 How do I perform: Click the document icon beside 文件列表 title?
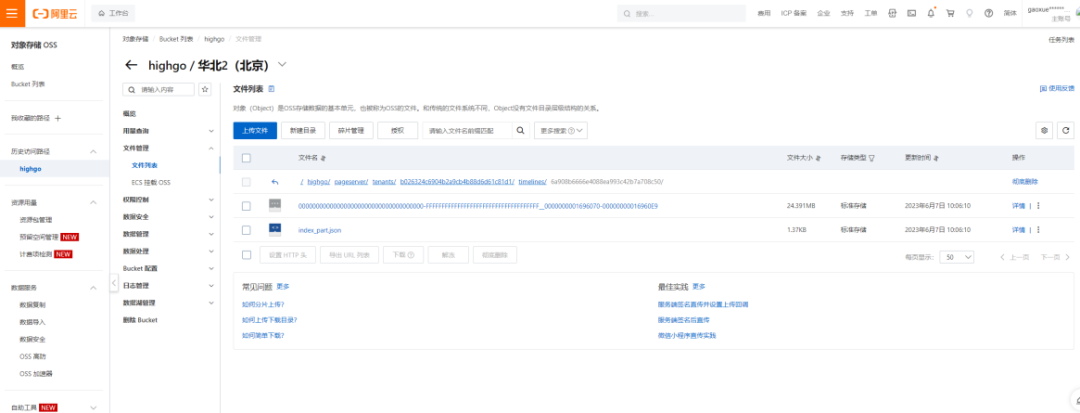pyautogui.click(x=271, y=89)
